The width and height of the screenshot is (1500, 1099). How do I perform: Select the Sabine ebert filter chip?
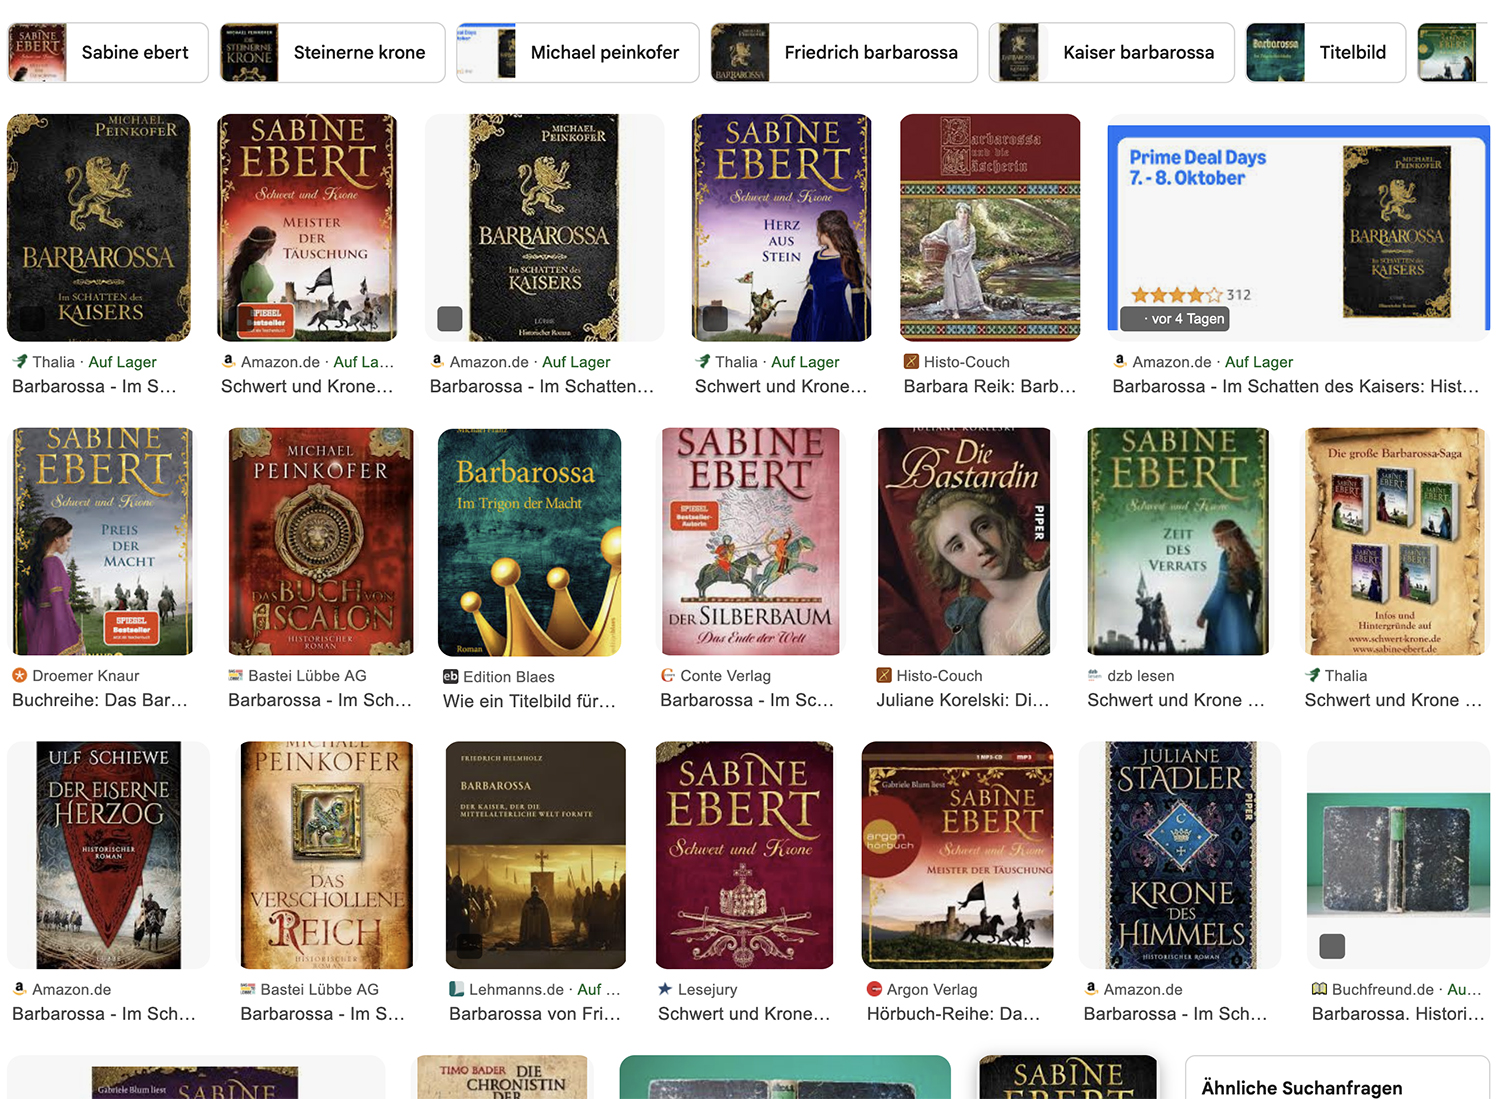click(108, 53)
